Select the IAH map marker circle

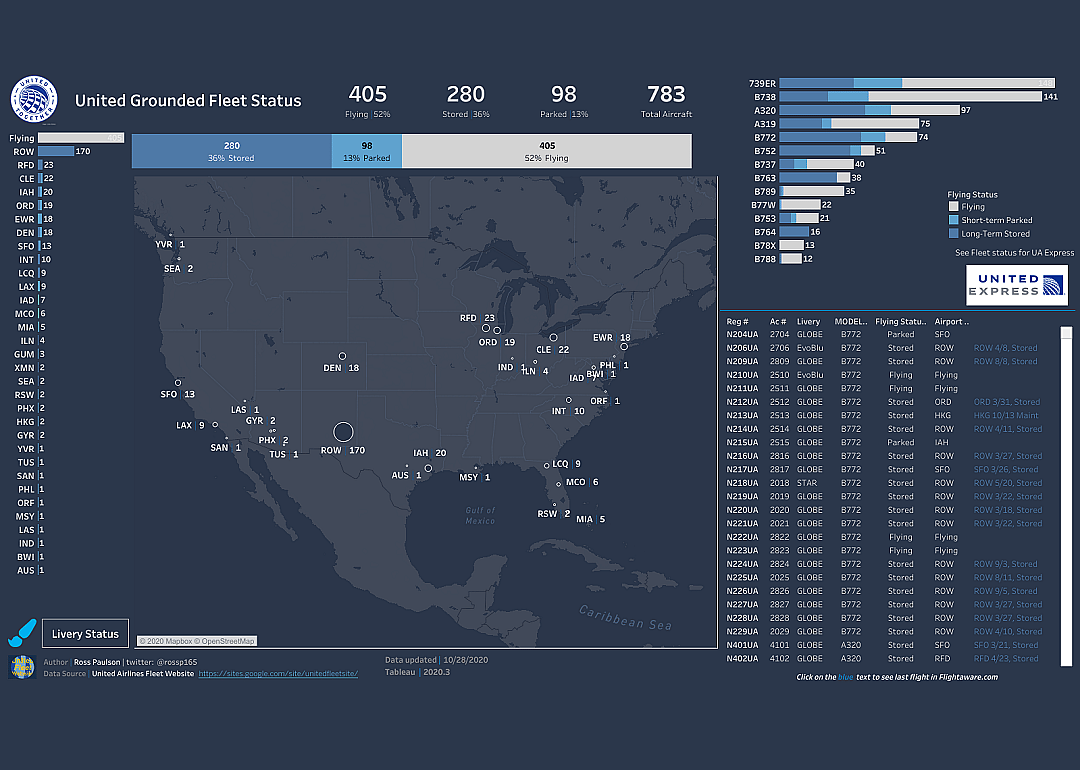point(428,468)
